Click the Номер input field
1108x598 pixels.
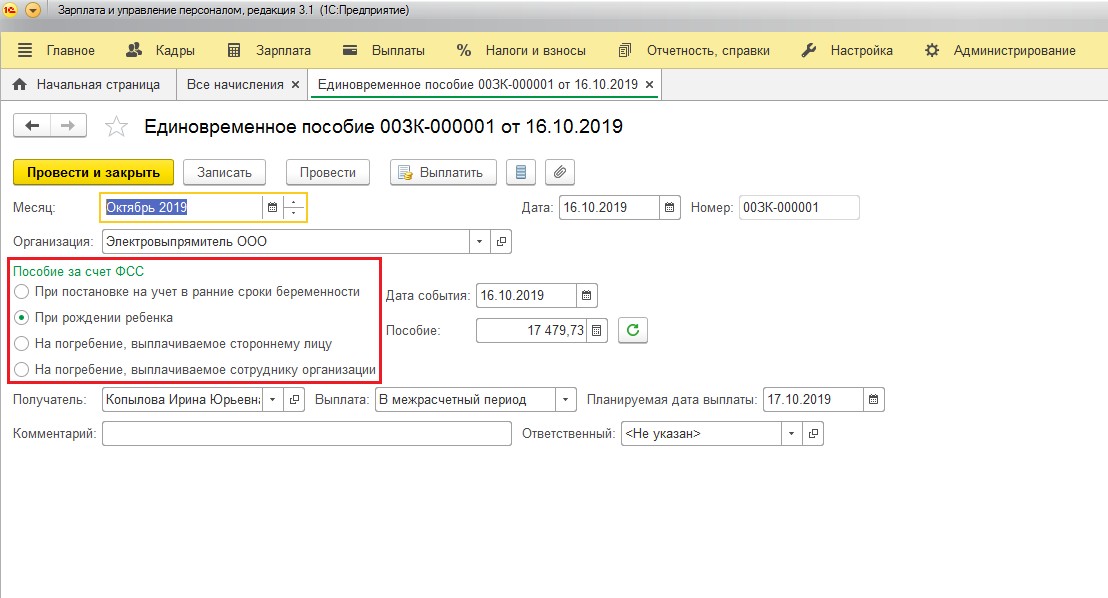(799, 208)
